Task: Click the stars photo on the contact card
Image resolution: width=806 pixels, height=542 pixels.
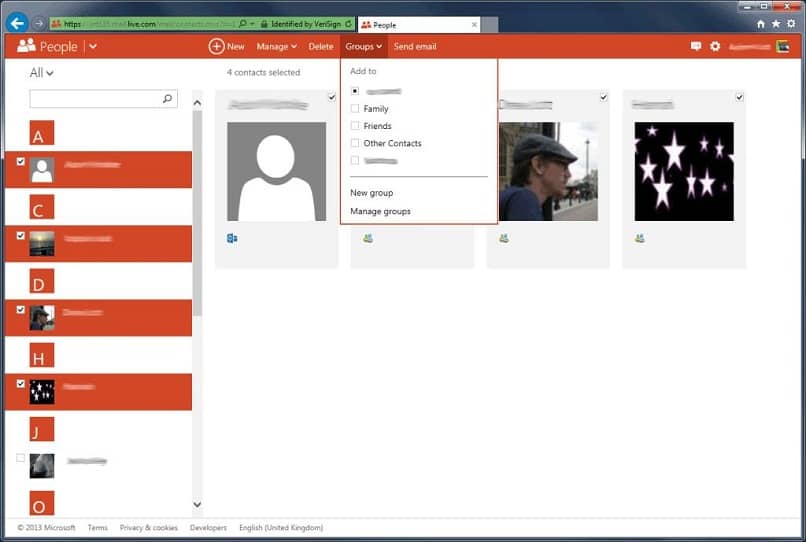Action: pyautogui.click(x=684, y=171)
